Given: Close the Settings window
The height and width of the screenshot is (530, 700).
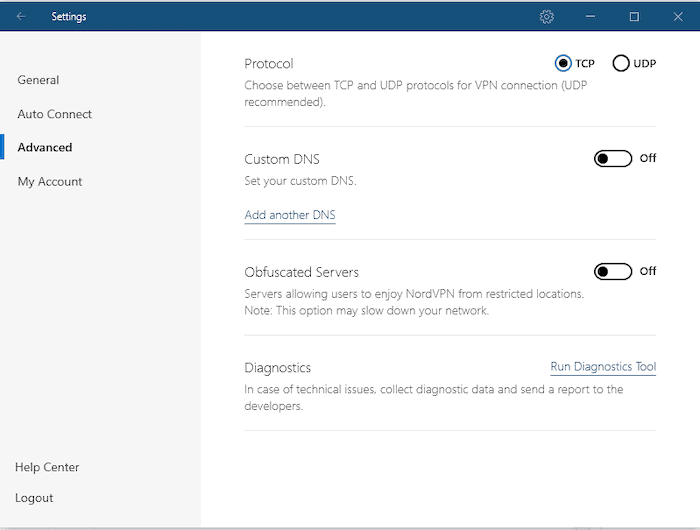Looking at the screenshot, I should (x=678, y=17).
